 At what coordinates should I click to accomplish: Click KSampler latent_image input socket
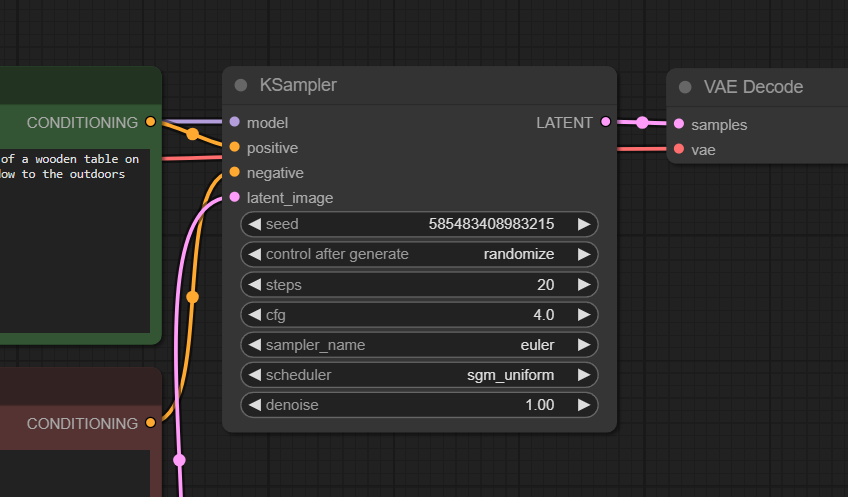click(235, 197)
